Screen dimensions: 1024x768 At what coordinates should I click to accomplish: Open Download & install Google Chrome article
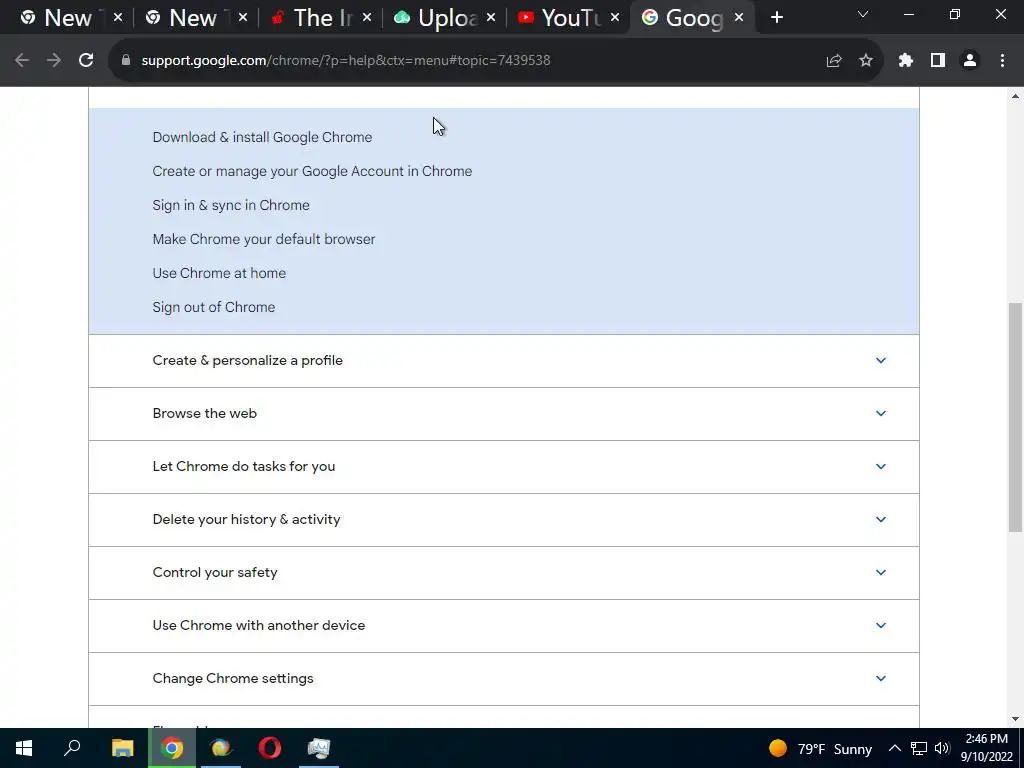coord(262,137)
